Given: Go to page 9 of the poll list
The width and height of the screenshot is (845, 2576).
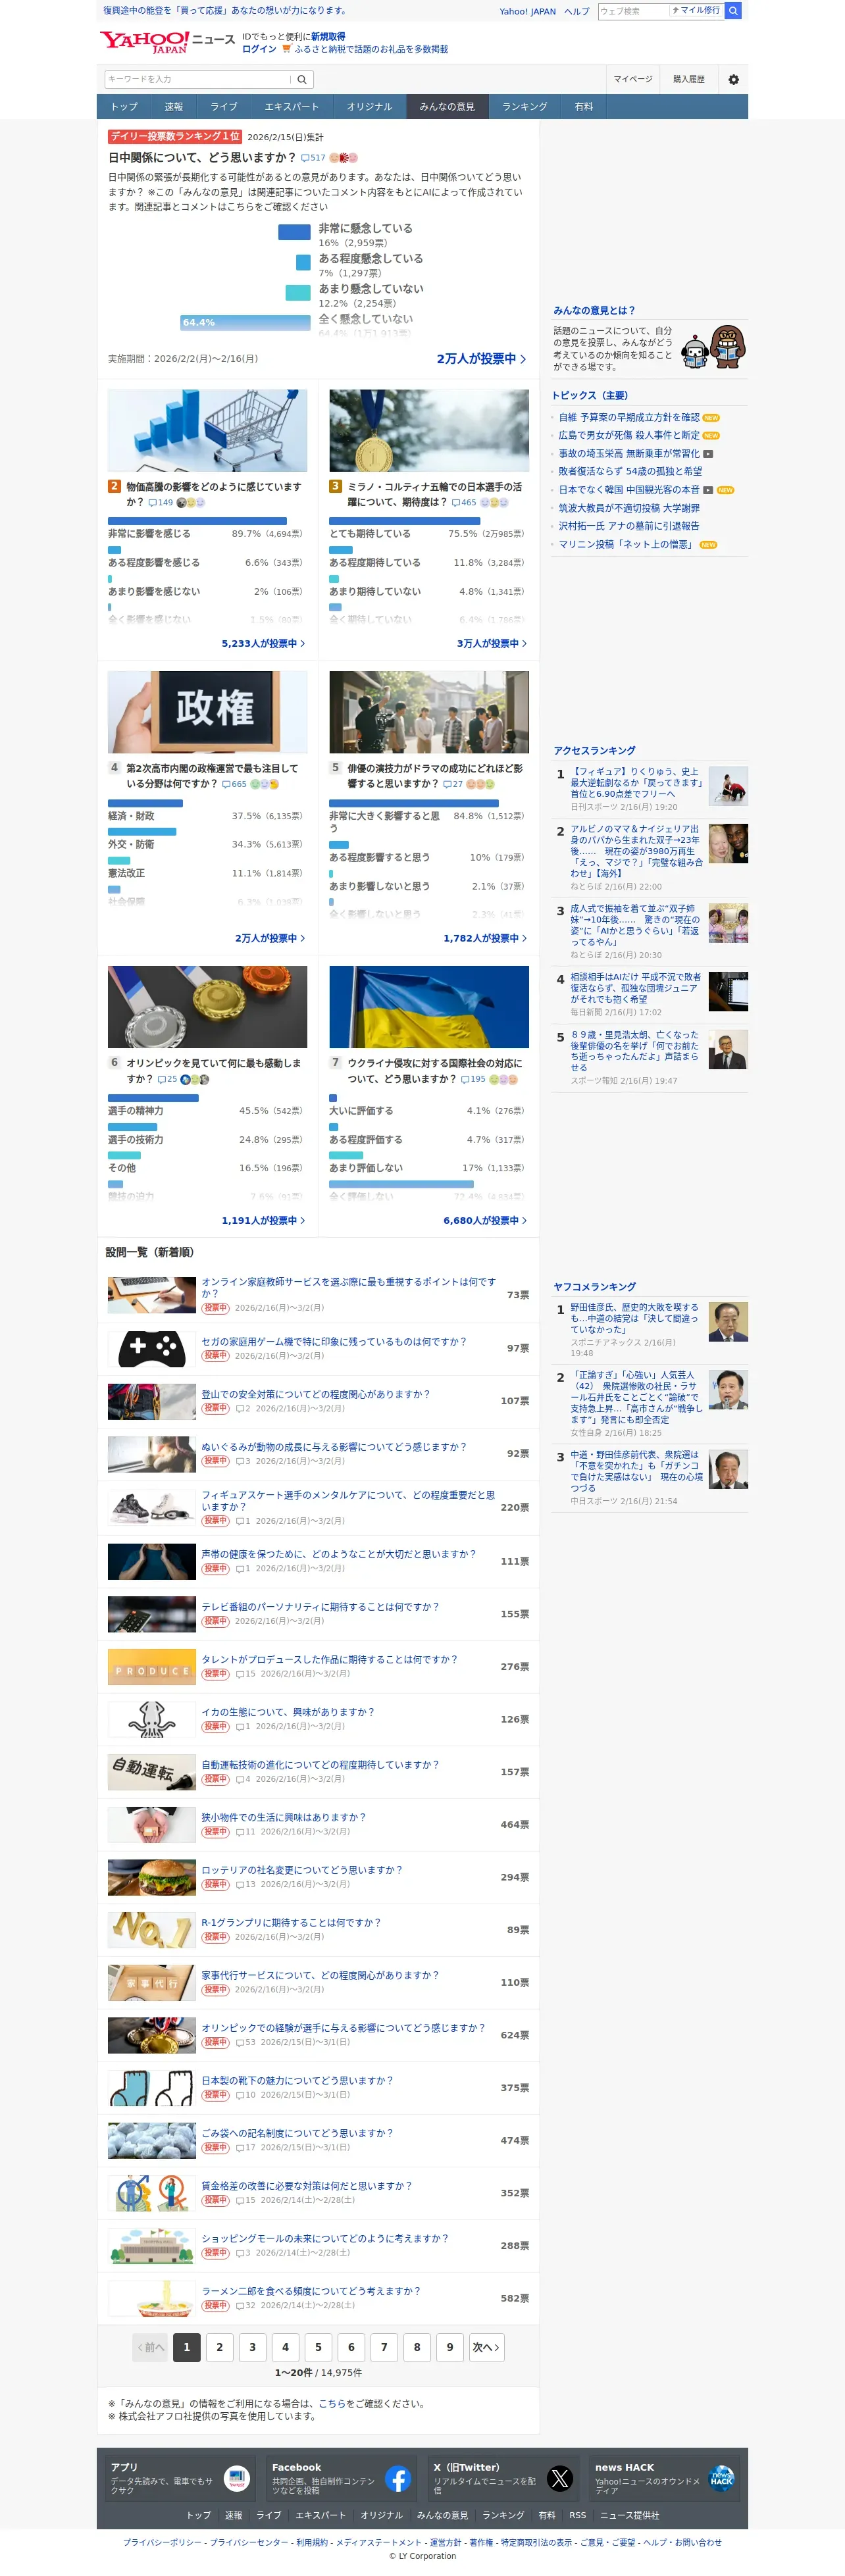Looking at the screenshot, I should point(450,2348).
